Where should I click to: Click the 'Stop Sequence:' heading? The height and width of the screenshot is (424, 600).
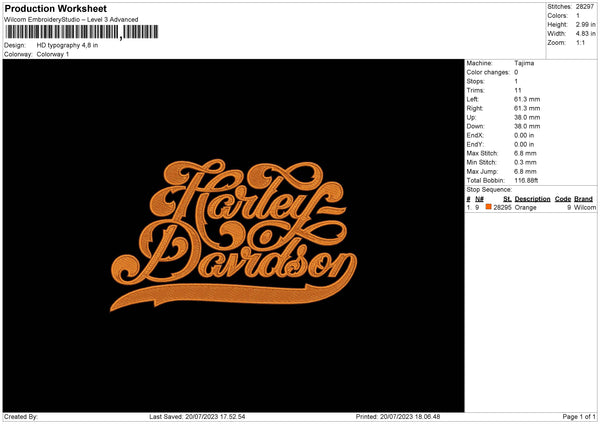(x=489, y=190)
